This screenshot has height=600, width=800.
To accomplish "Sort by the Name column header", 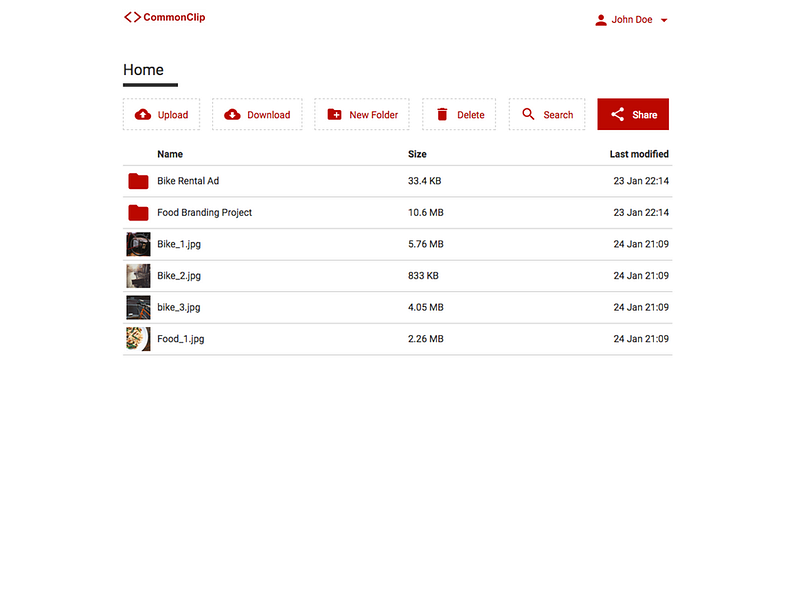I will pyautogui.click(x=170, y=154).
